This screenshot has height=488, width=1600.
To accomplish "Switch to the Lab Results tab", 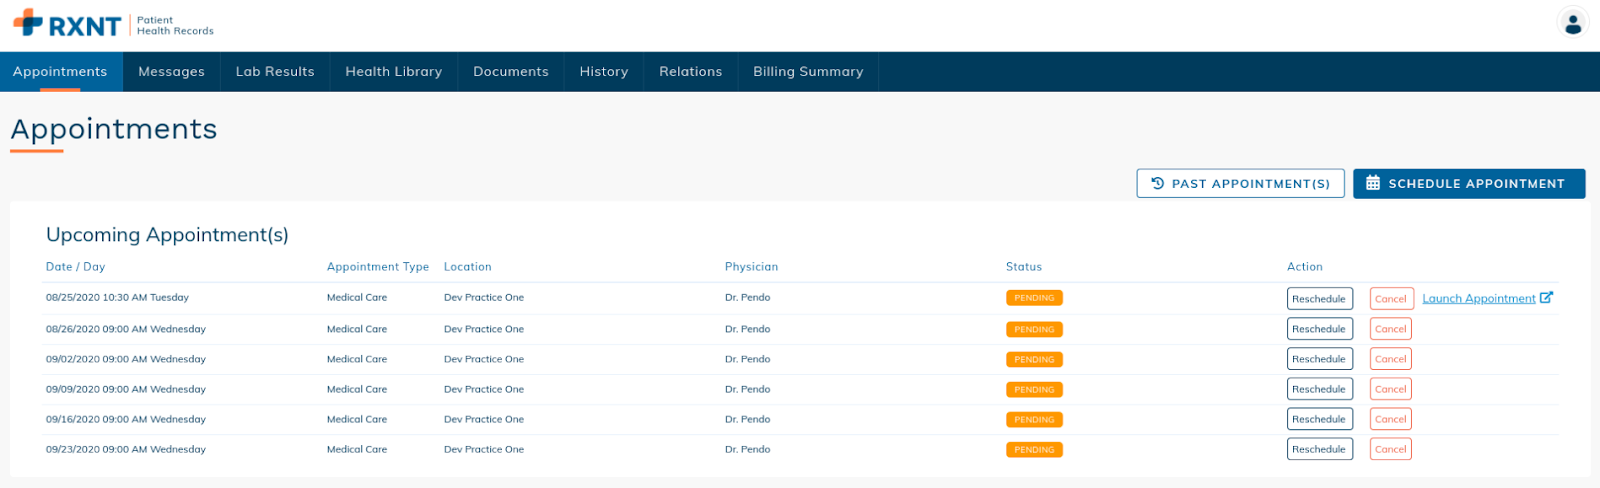I will coord(275,72).
